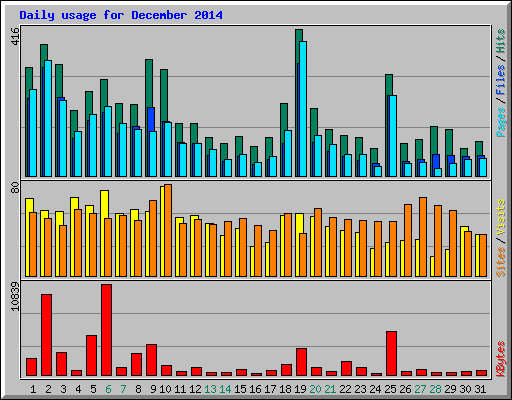Viewport: 512px width, 400px height.
Task: Click day label "1" on the x-axis
Action: (x=33, y=389)
